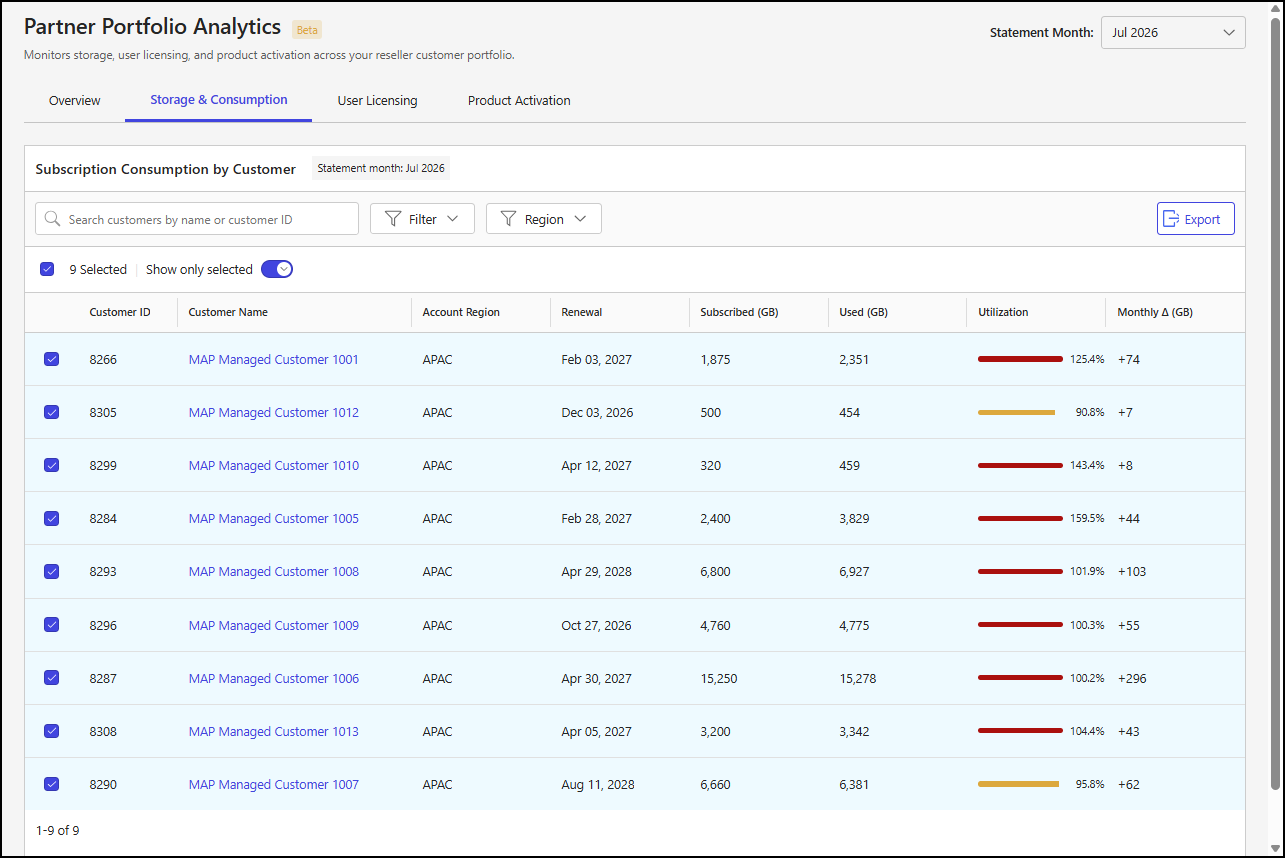Click monthly delta '+103'
The image size is (1285, 858).
1132,571
